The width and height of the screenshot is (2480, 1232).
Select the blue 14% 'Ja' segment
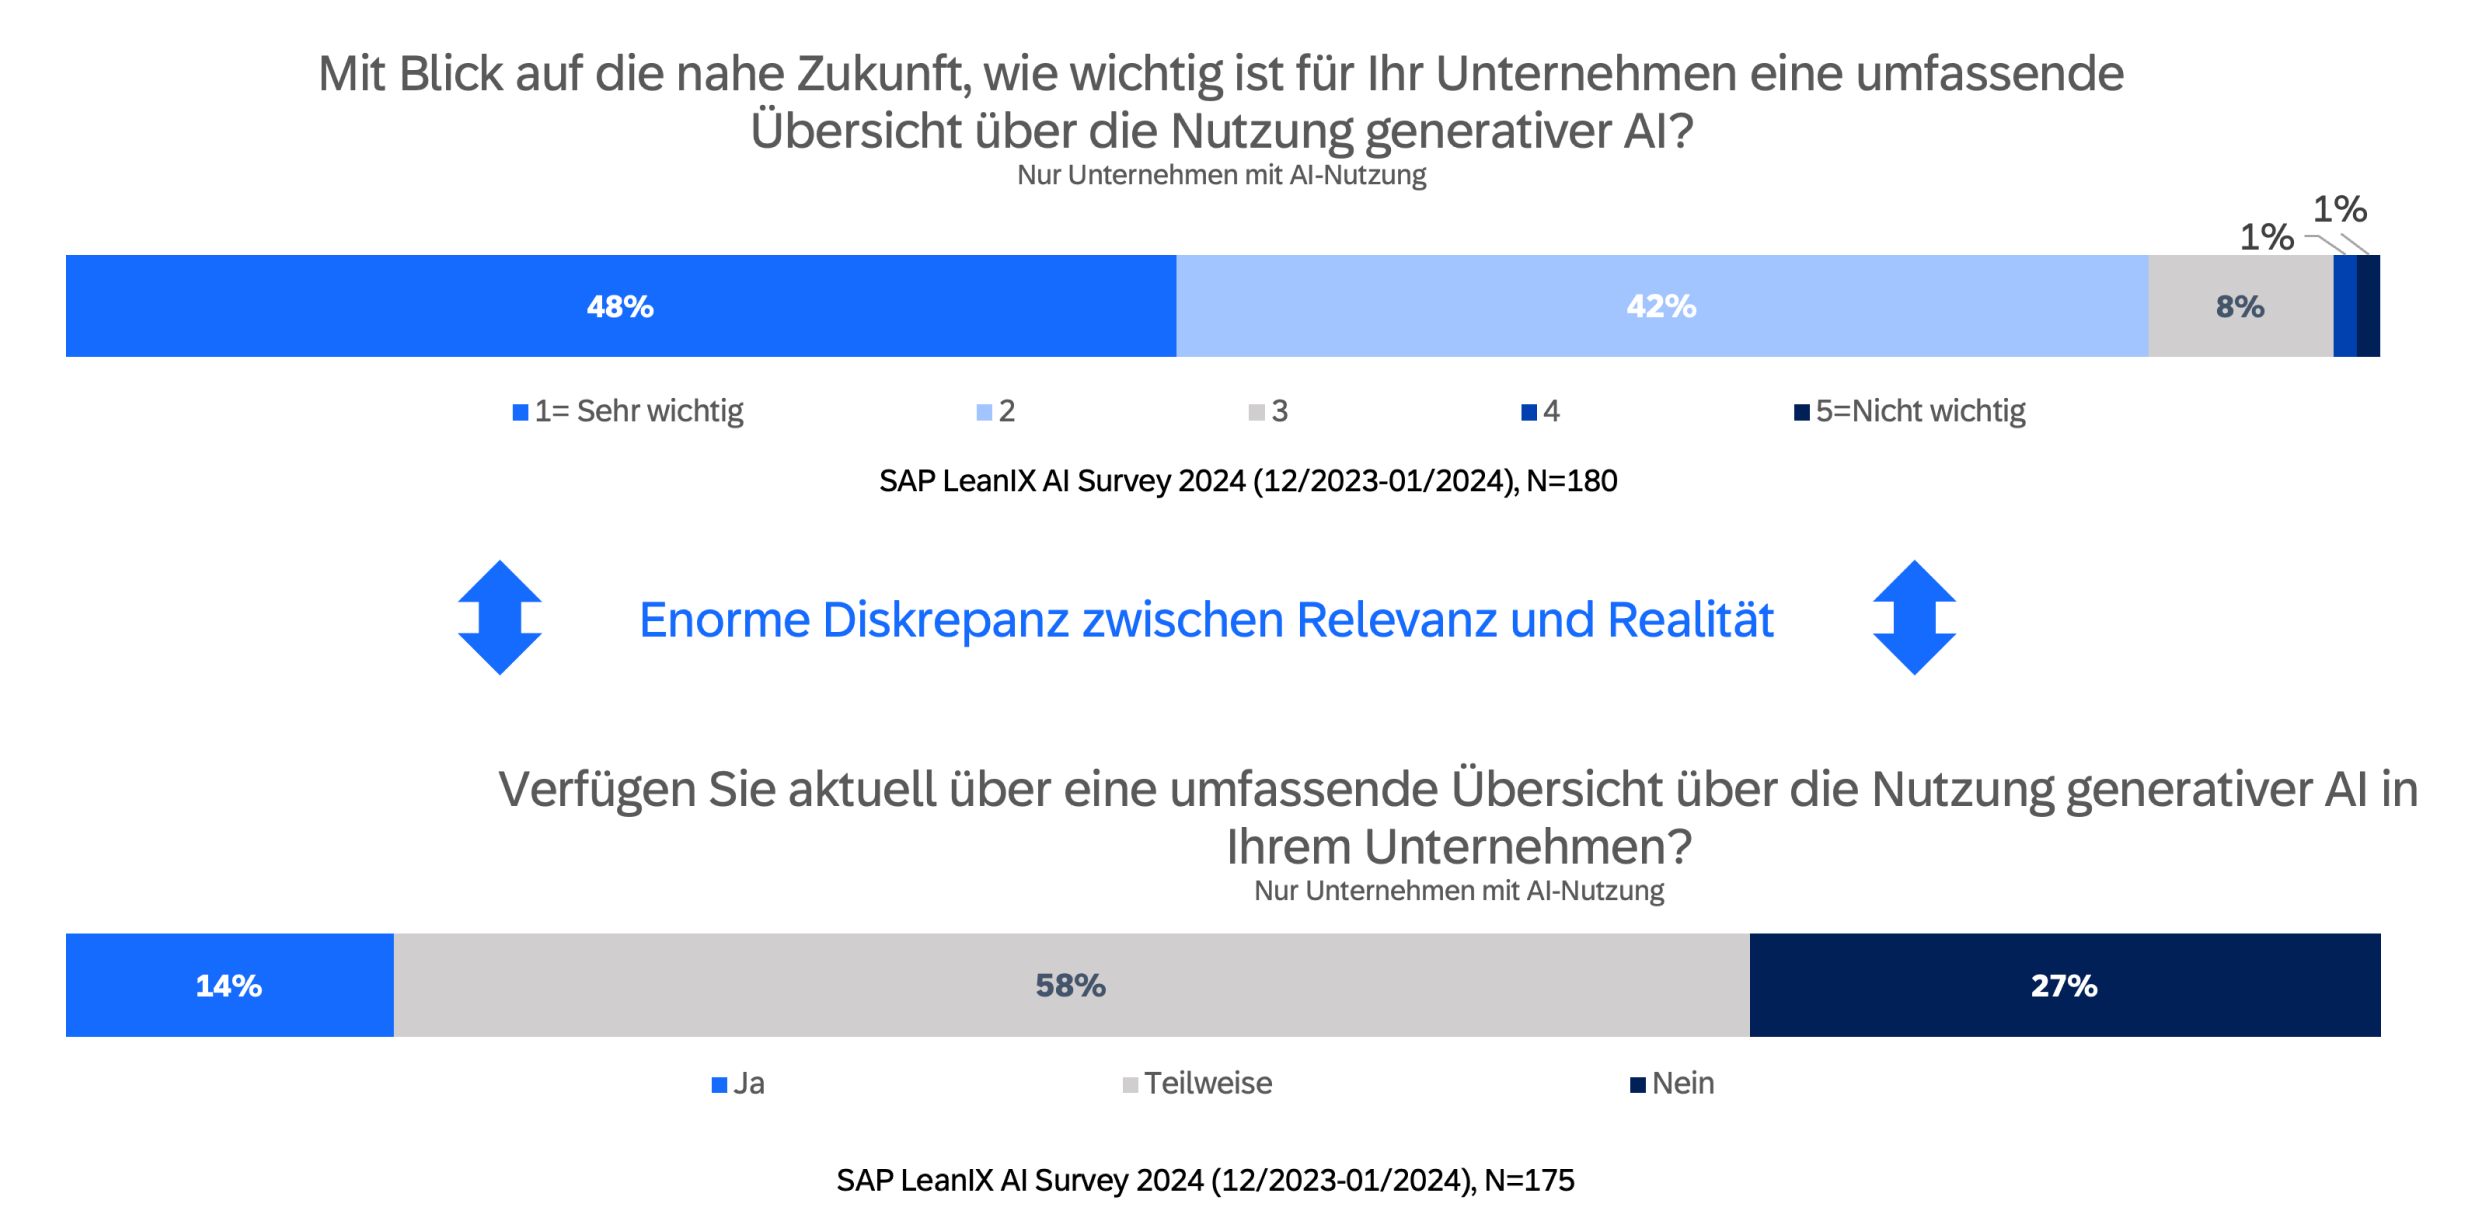[229, 985]
